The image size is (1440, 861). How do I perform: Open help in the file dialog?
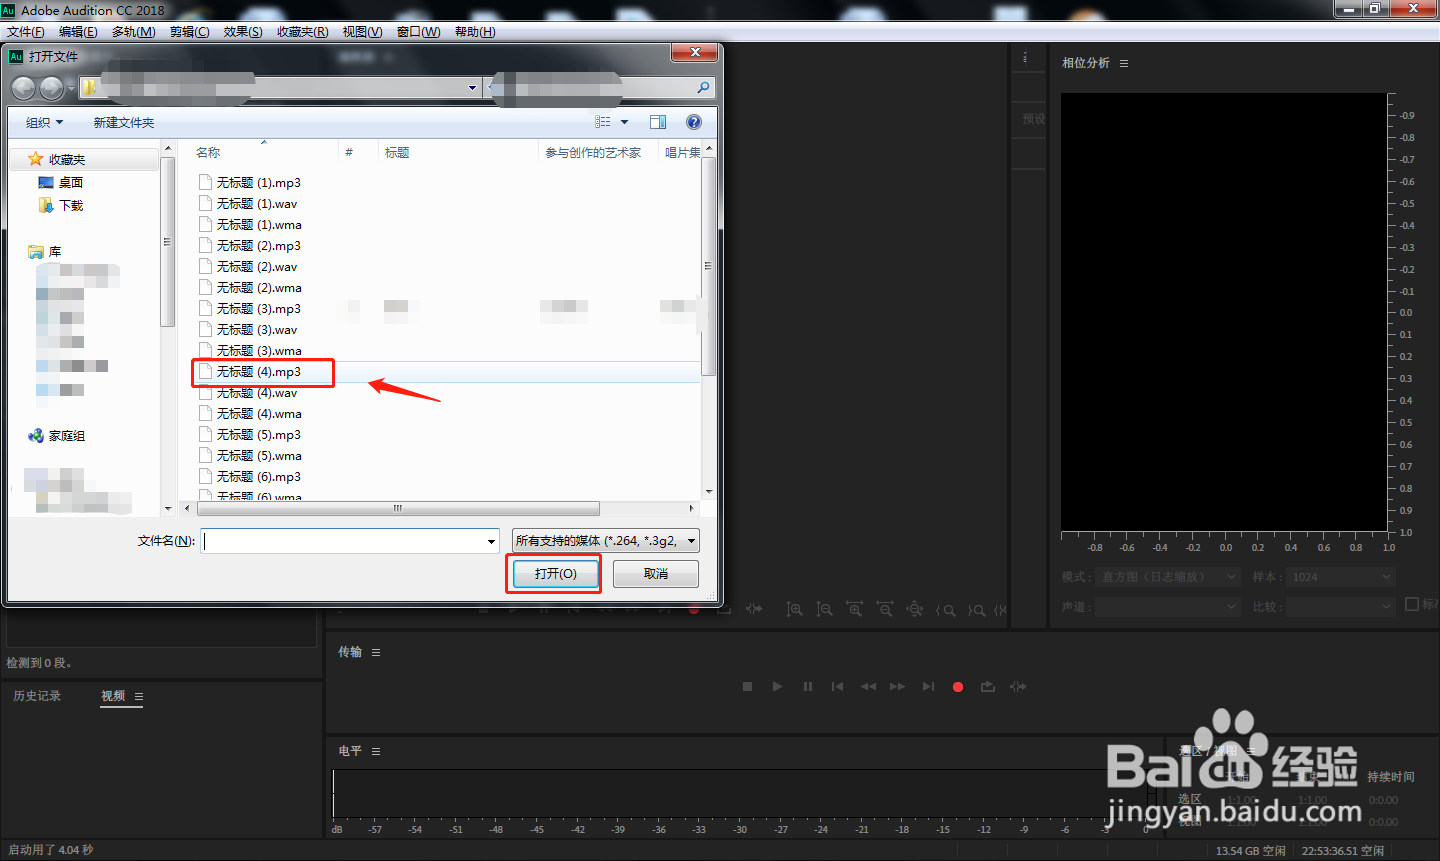(694, 122)
